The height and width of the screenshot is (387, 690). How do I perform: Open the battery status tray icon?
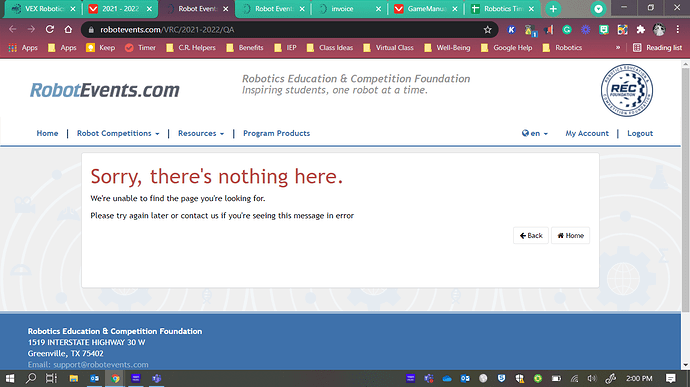pyautogui.click(x=556, y=378)
